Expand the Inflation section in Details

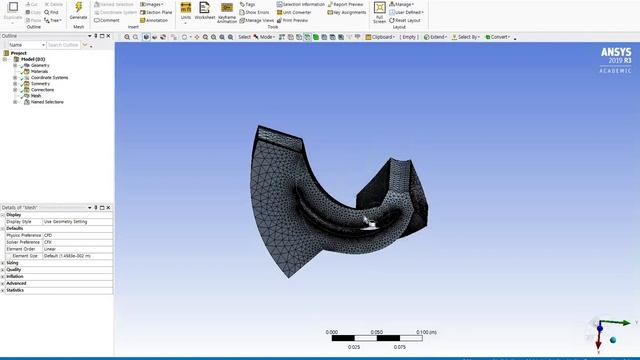(x=3, y=277)
